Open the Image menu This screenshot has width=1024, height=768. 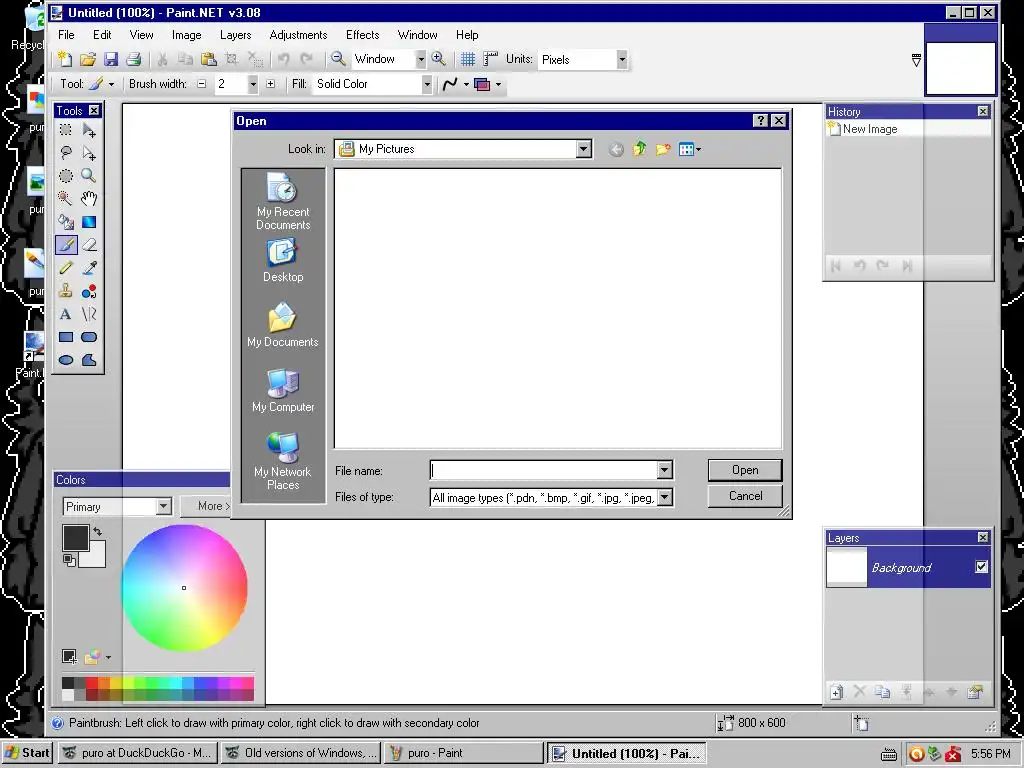(x=186, y=35)
